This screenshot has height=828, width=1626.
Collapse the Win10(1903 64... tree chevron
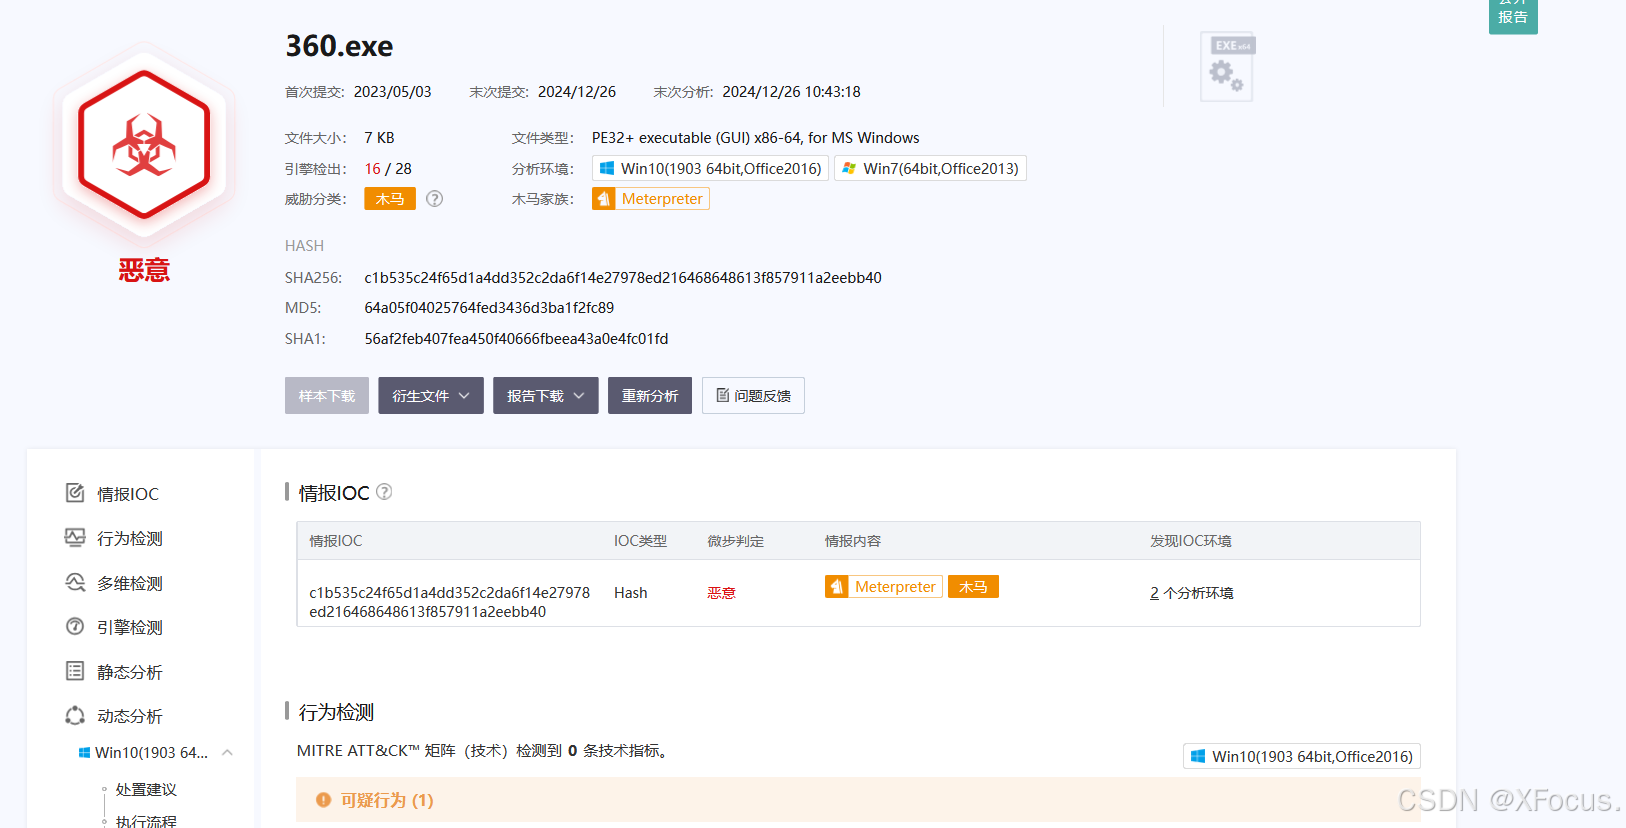(228, 752)
